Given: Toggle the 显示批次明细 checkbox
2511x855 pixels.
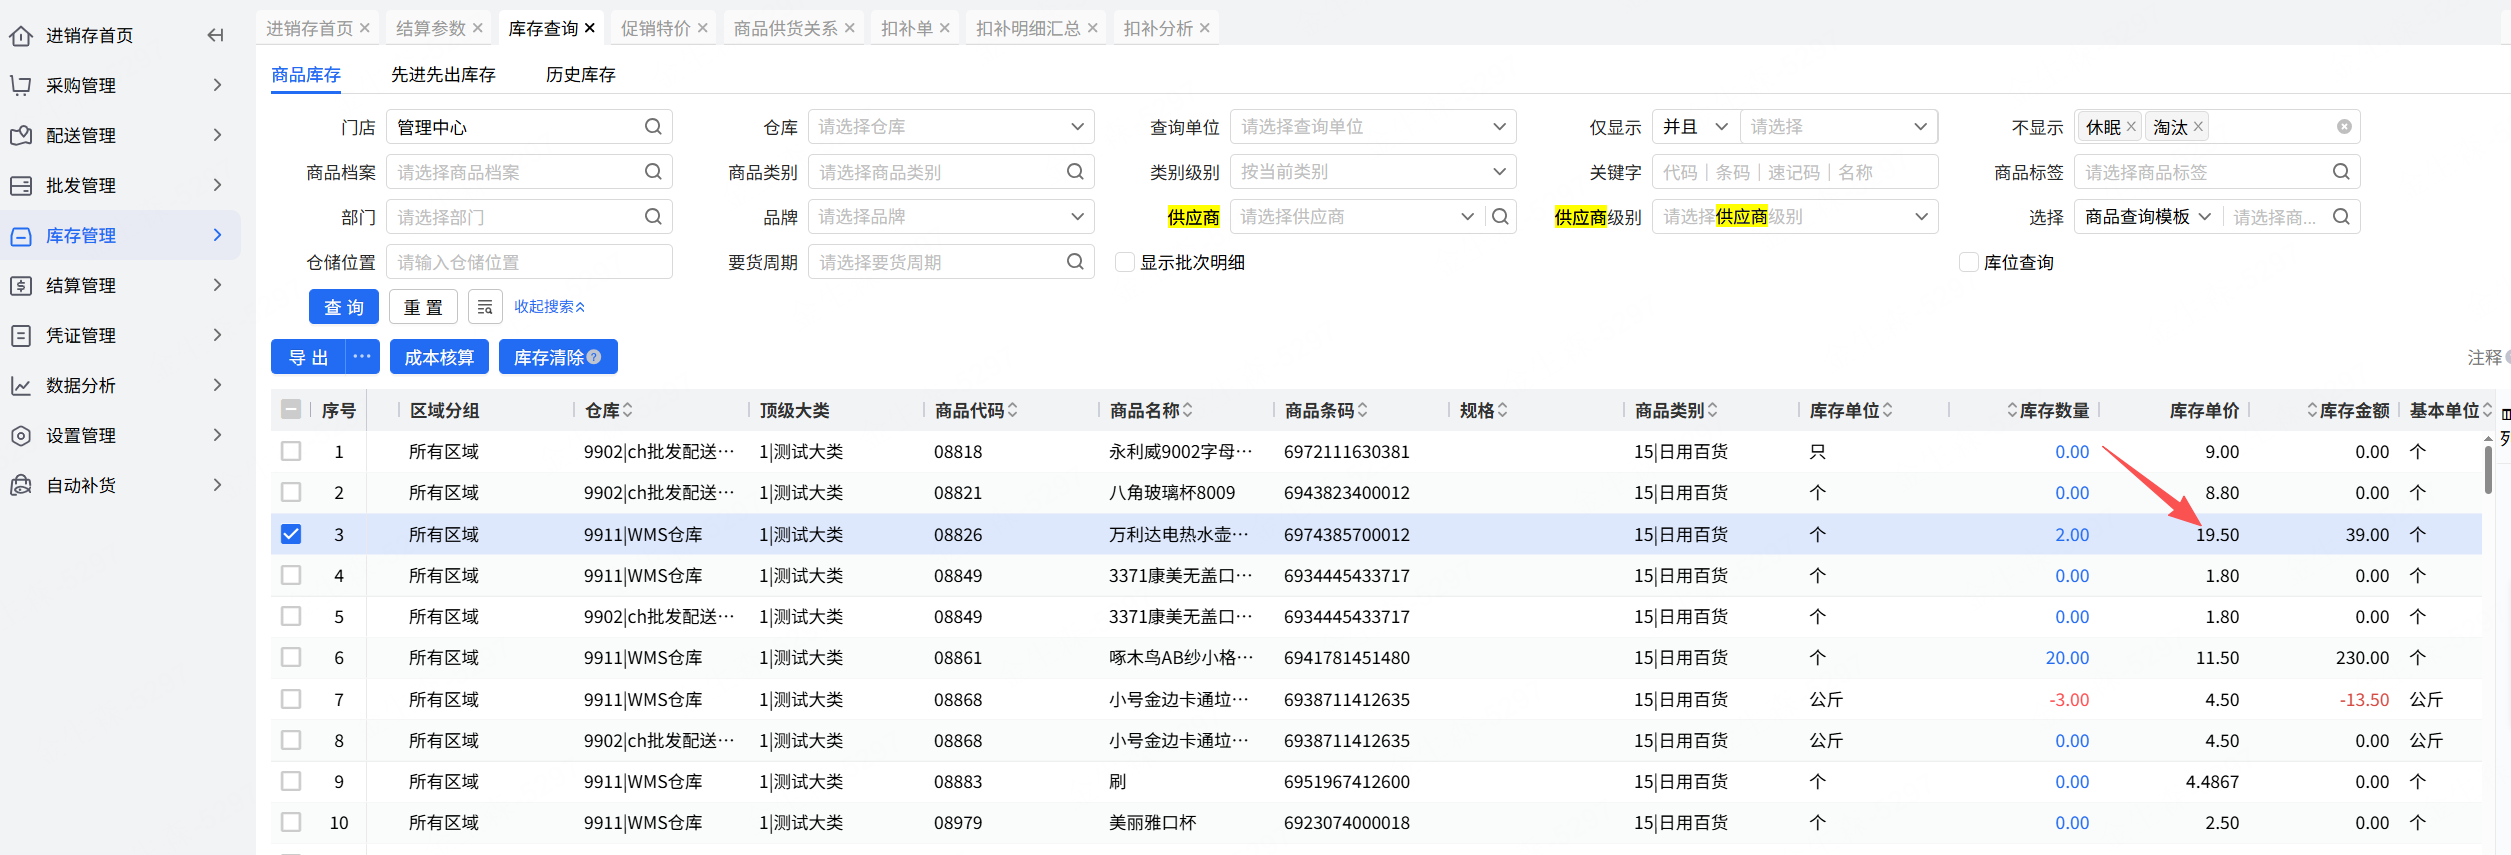Looking at the screenshot, I should pyautogui.click(x=1125, y=262).
